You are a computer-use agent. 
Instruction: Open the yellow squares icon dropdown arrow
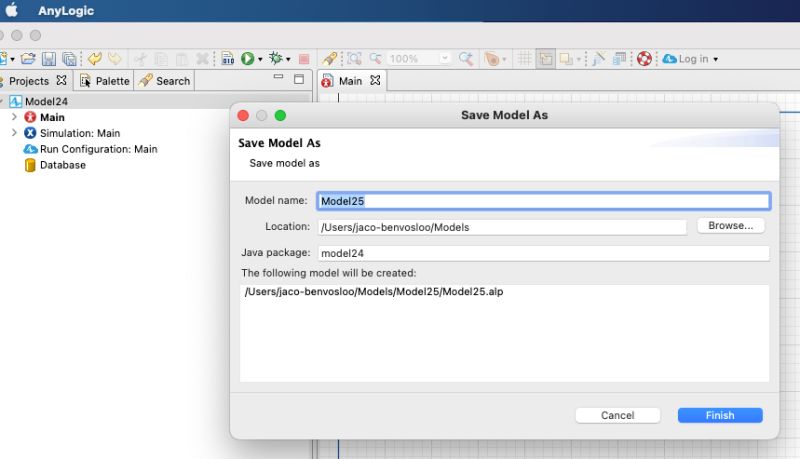[579, 59]
